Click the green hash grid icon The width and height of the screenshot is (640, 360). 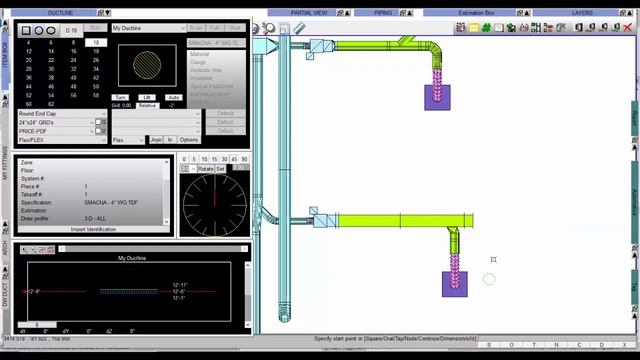(x=486, y=28)
